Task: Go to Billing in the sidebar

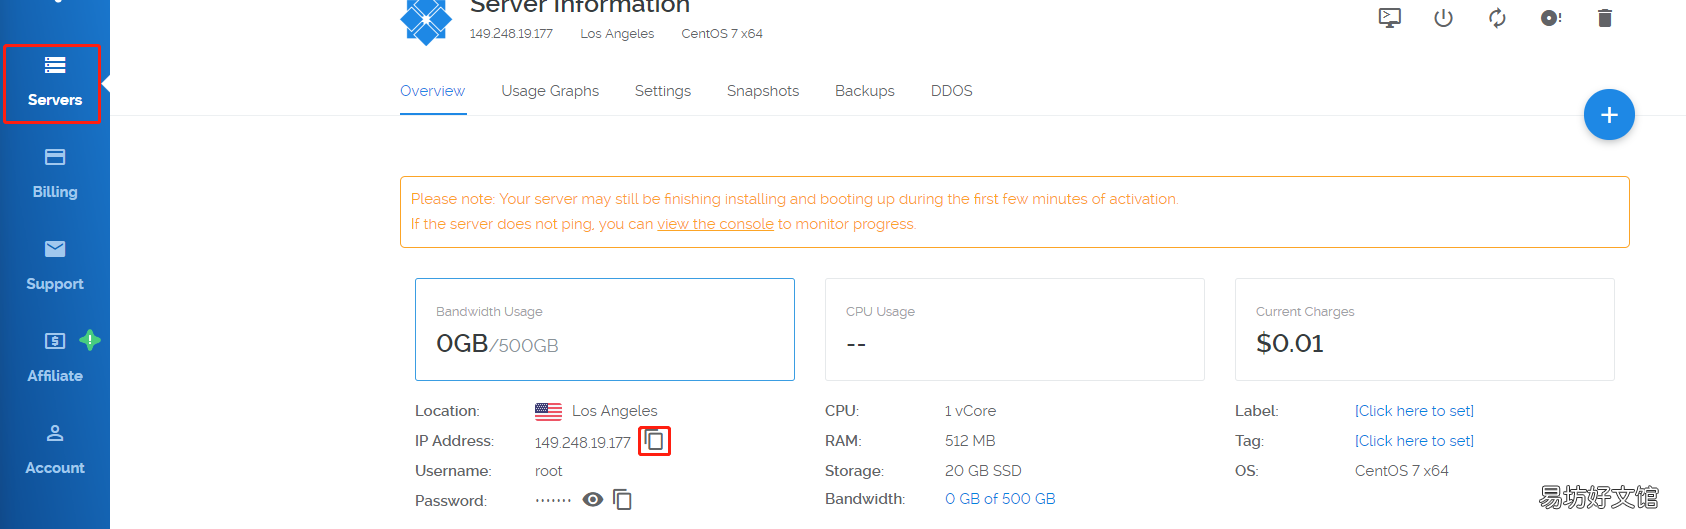Action: coord(55,174)
